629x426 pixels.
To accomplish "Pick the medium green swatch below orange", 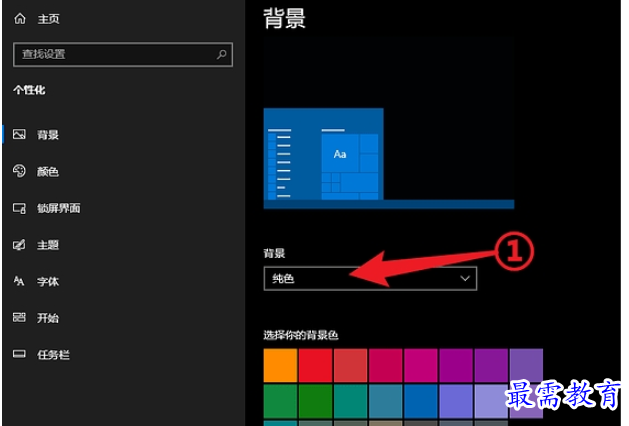I will 280,401.
